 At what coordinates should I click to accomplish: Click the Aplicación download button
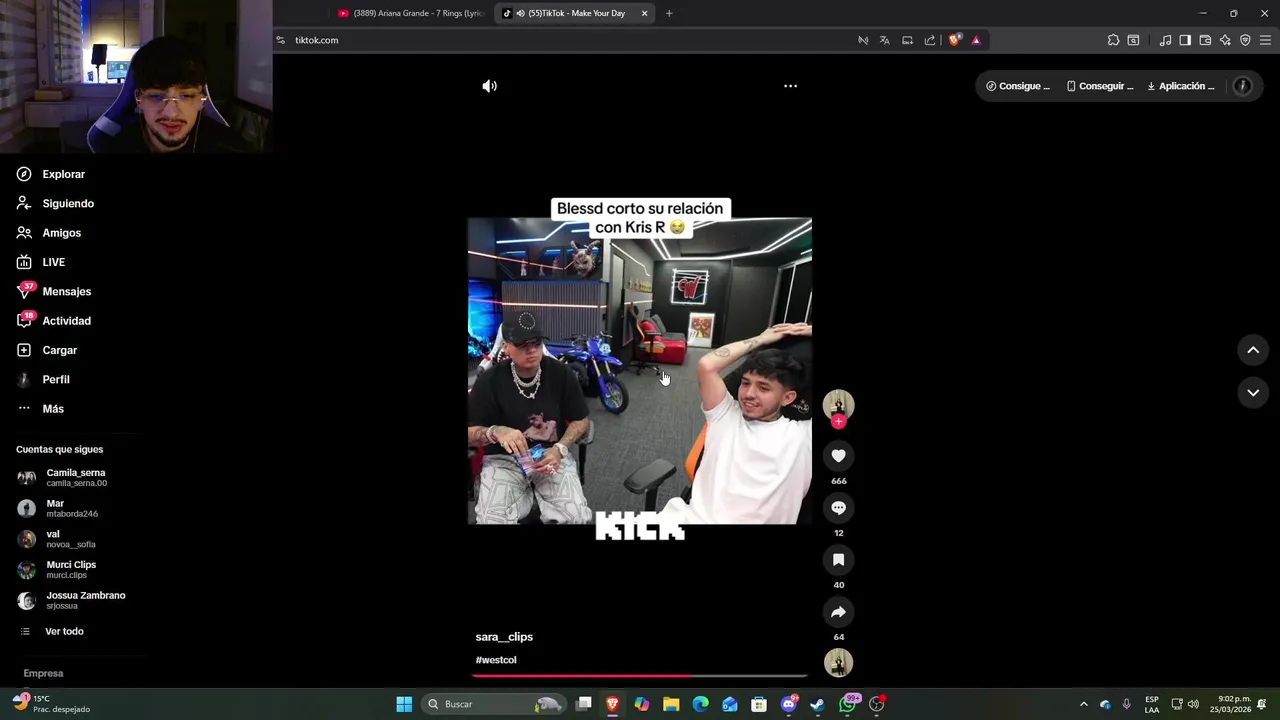click(x=1181, y=86)
